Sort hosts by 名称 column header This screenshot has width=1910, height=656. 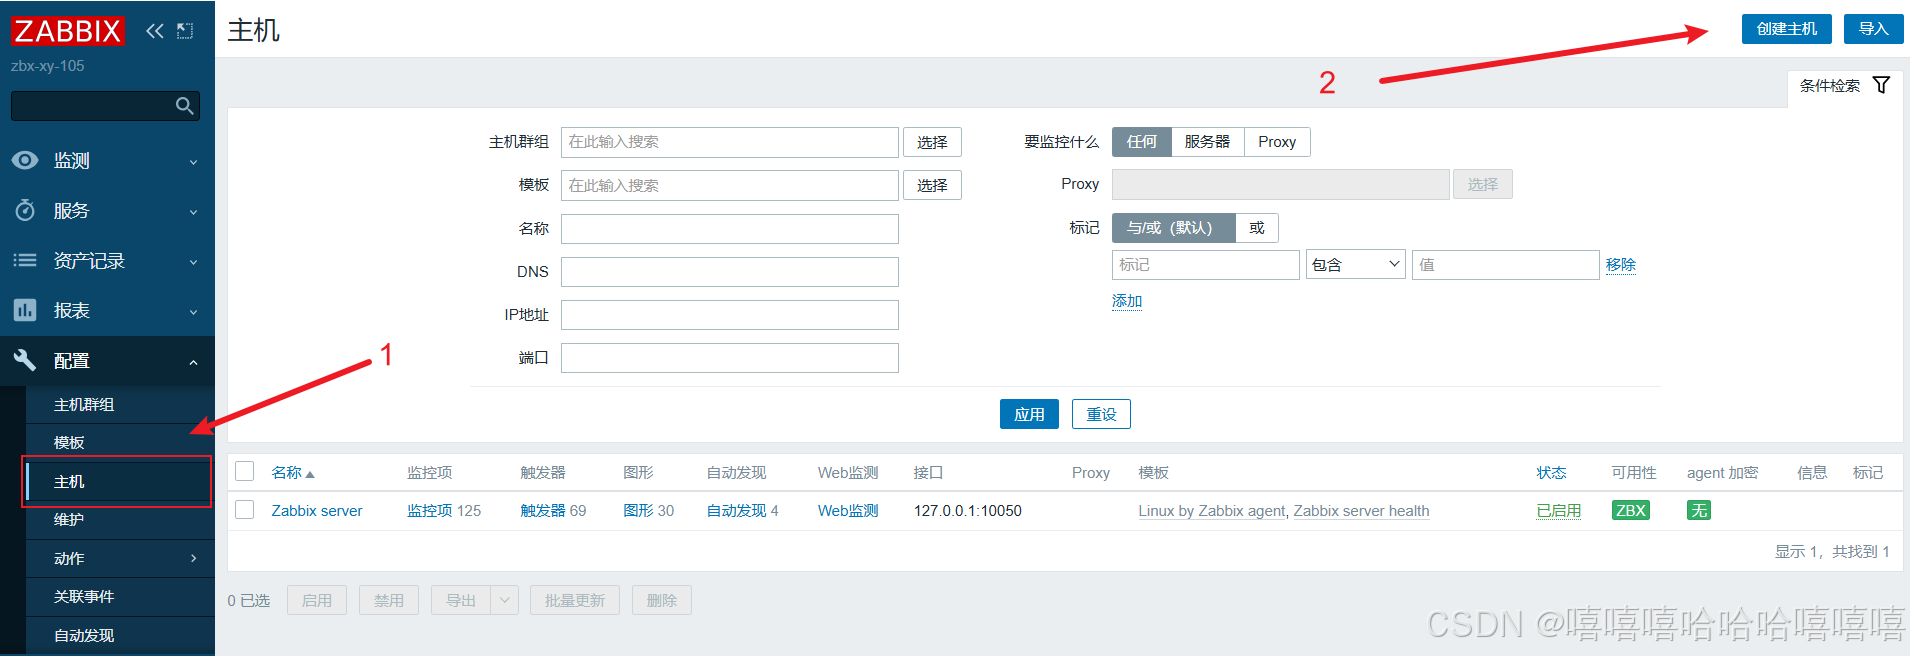click(292, 472)
